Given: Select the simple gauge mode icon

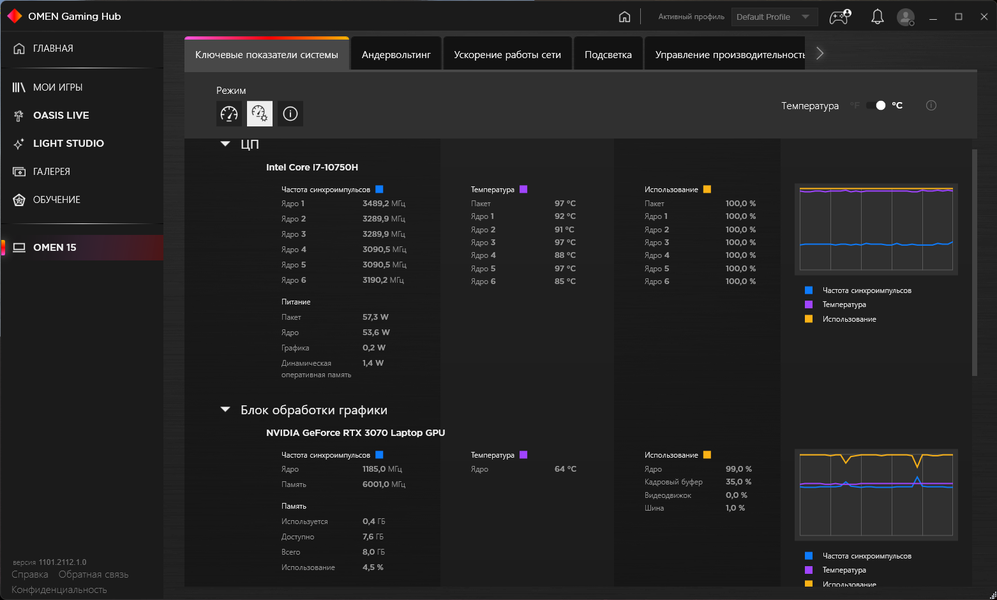Looking at the screenshot, I should tap(229, 114).
